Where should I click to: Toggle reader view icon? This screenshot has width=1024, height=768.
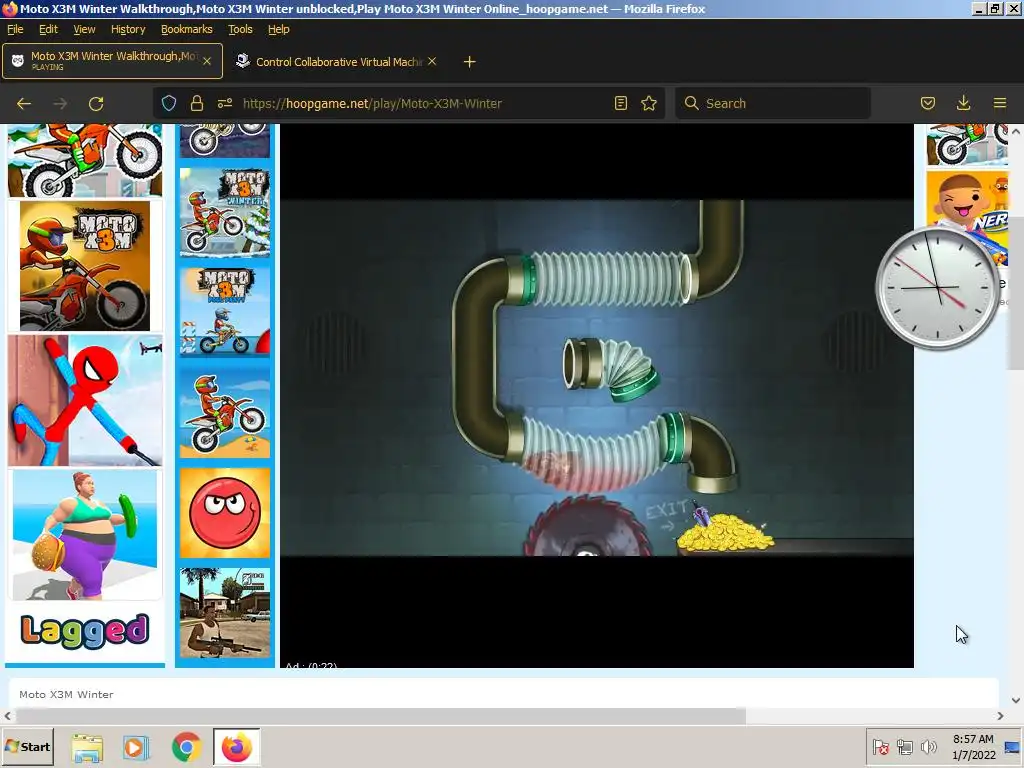620,103
